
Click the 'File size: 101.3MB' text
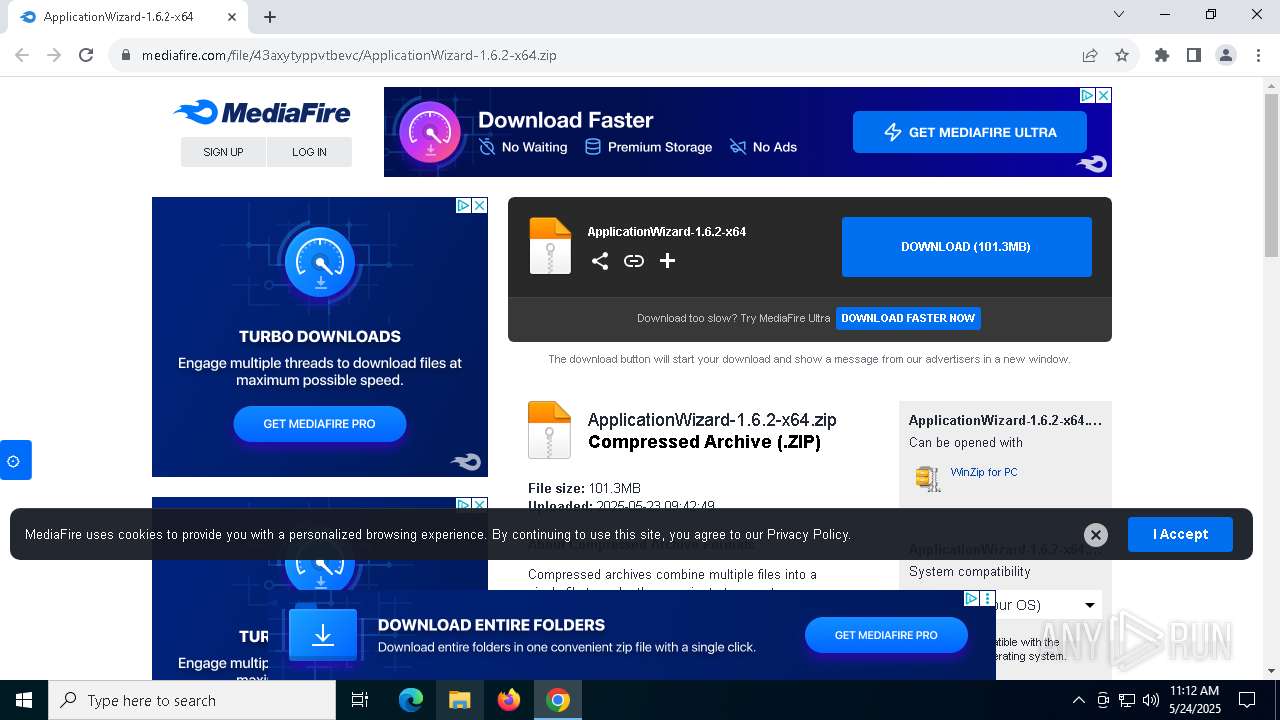(584, 488)
